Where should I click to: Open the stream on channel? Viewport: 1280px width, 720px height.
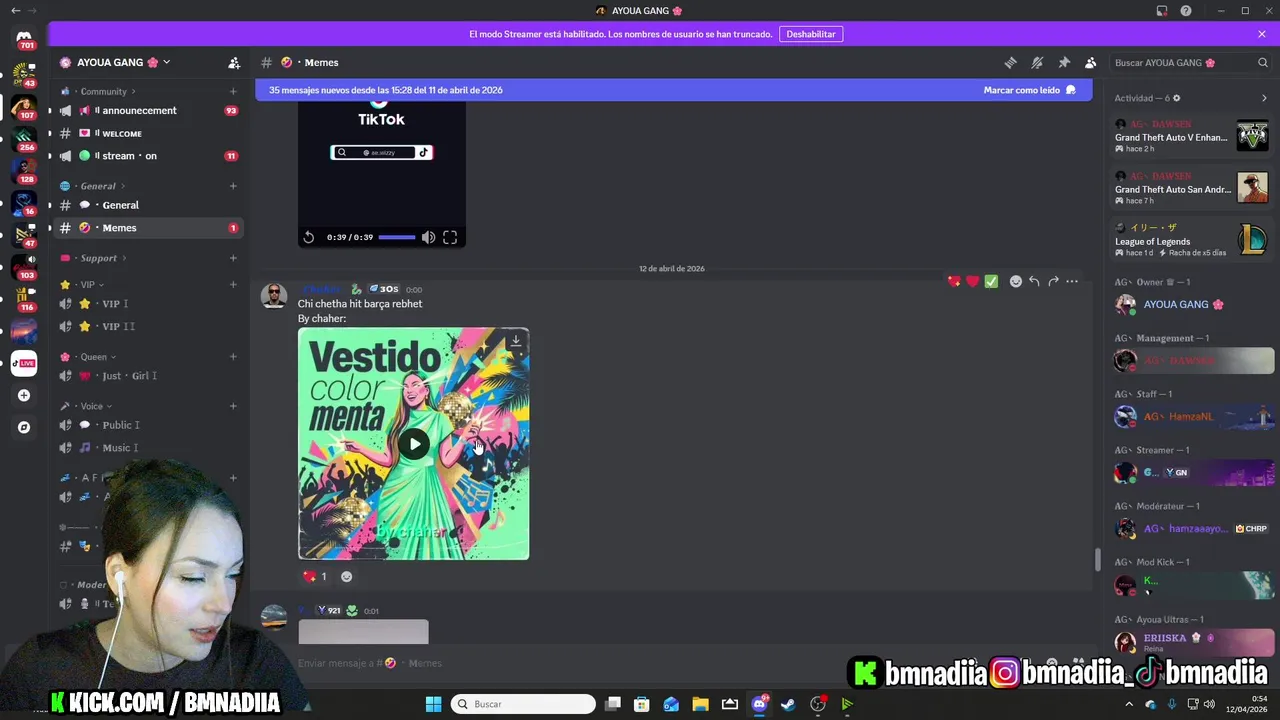(149, 156)
